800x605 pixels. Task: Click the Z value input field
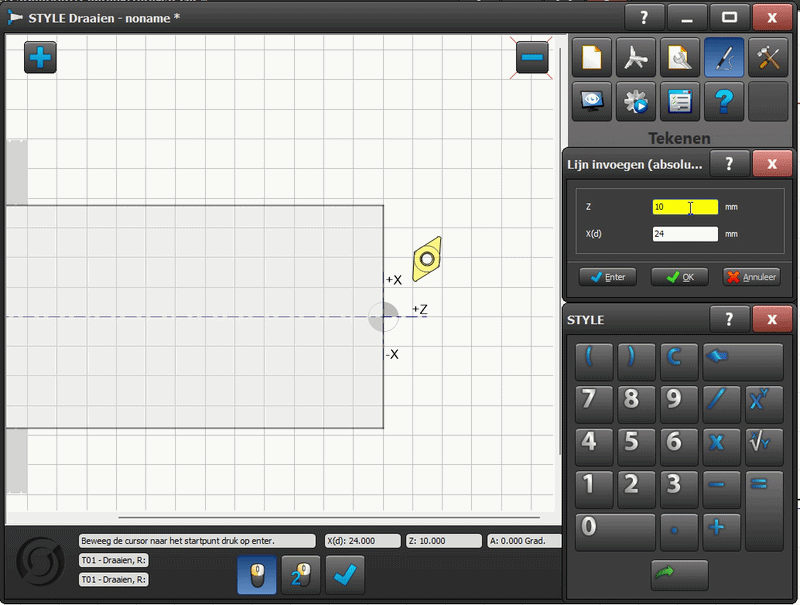point(685,207)
